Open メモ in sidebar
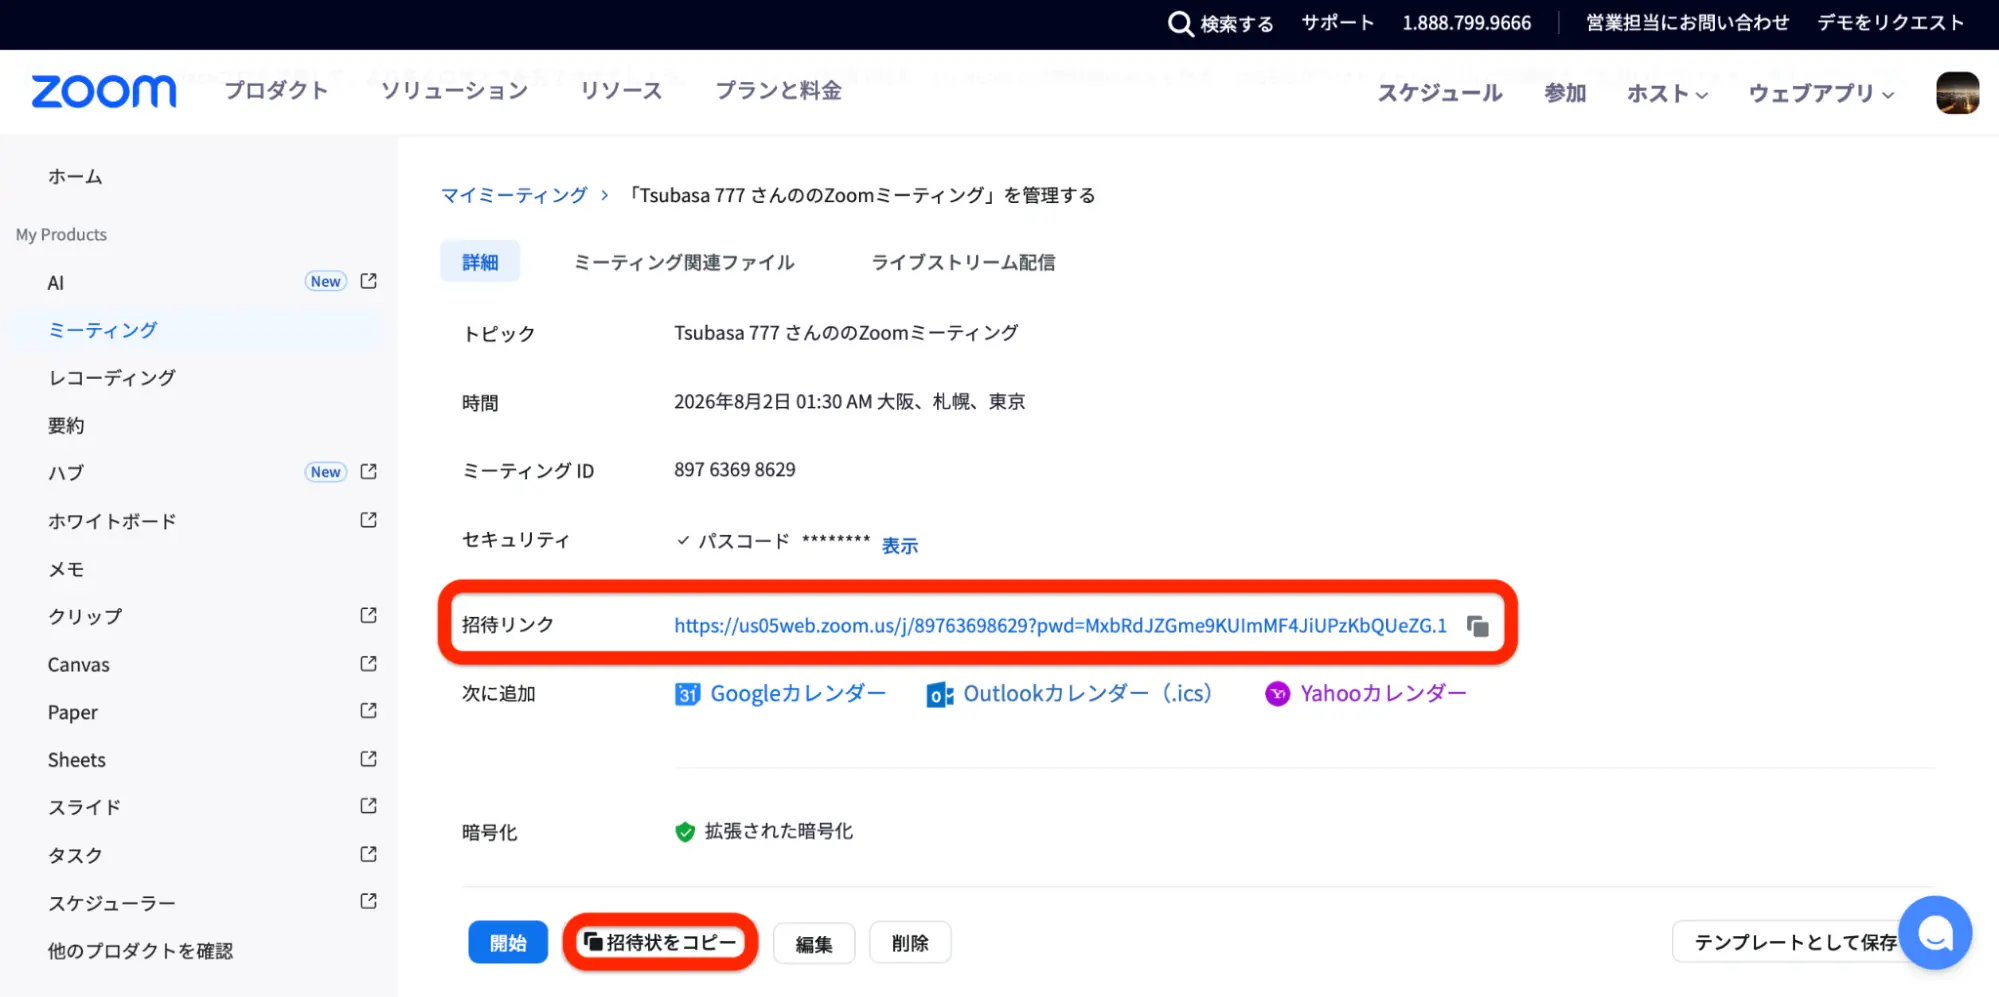 66,569
